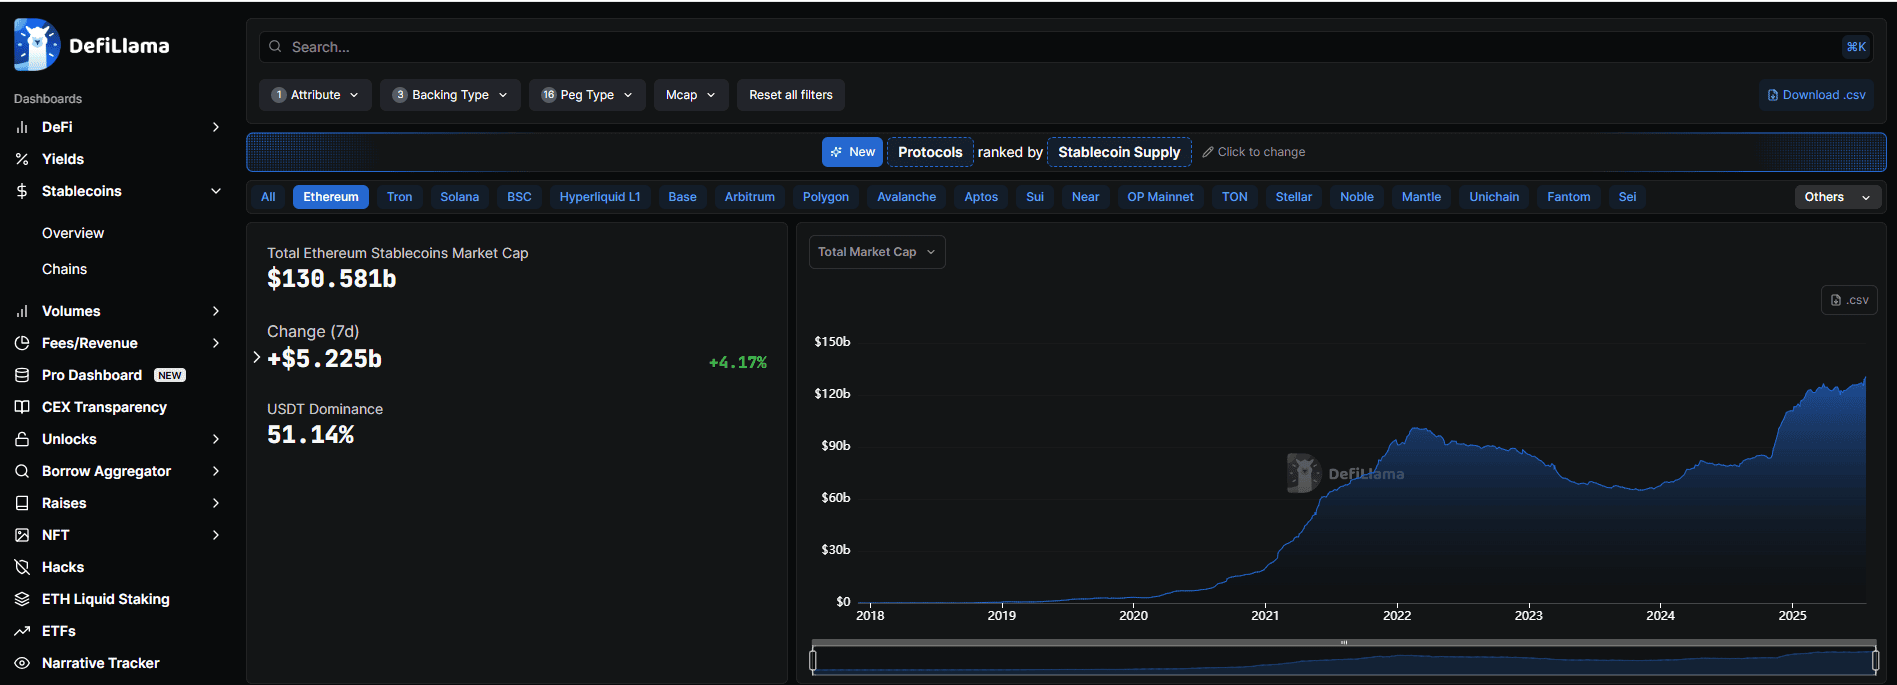Viewport: 1897px width, 685px height.
Task: Expand the Volumes sidebar section
Action: [216, 311]
